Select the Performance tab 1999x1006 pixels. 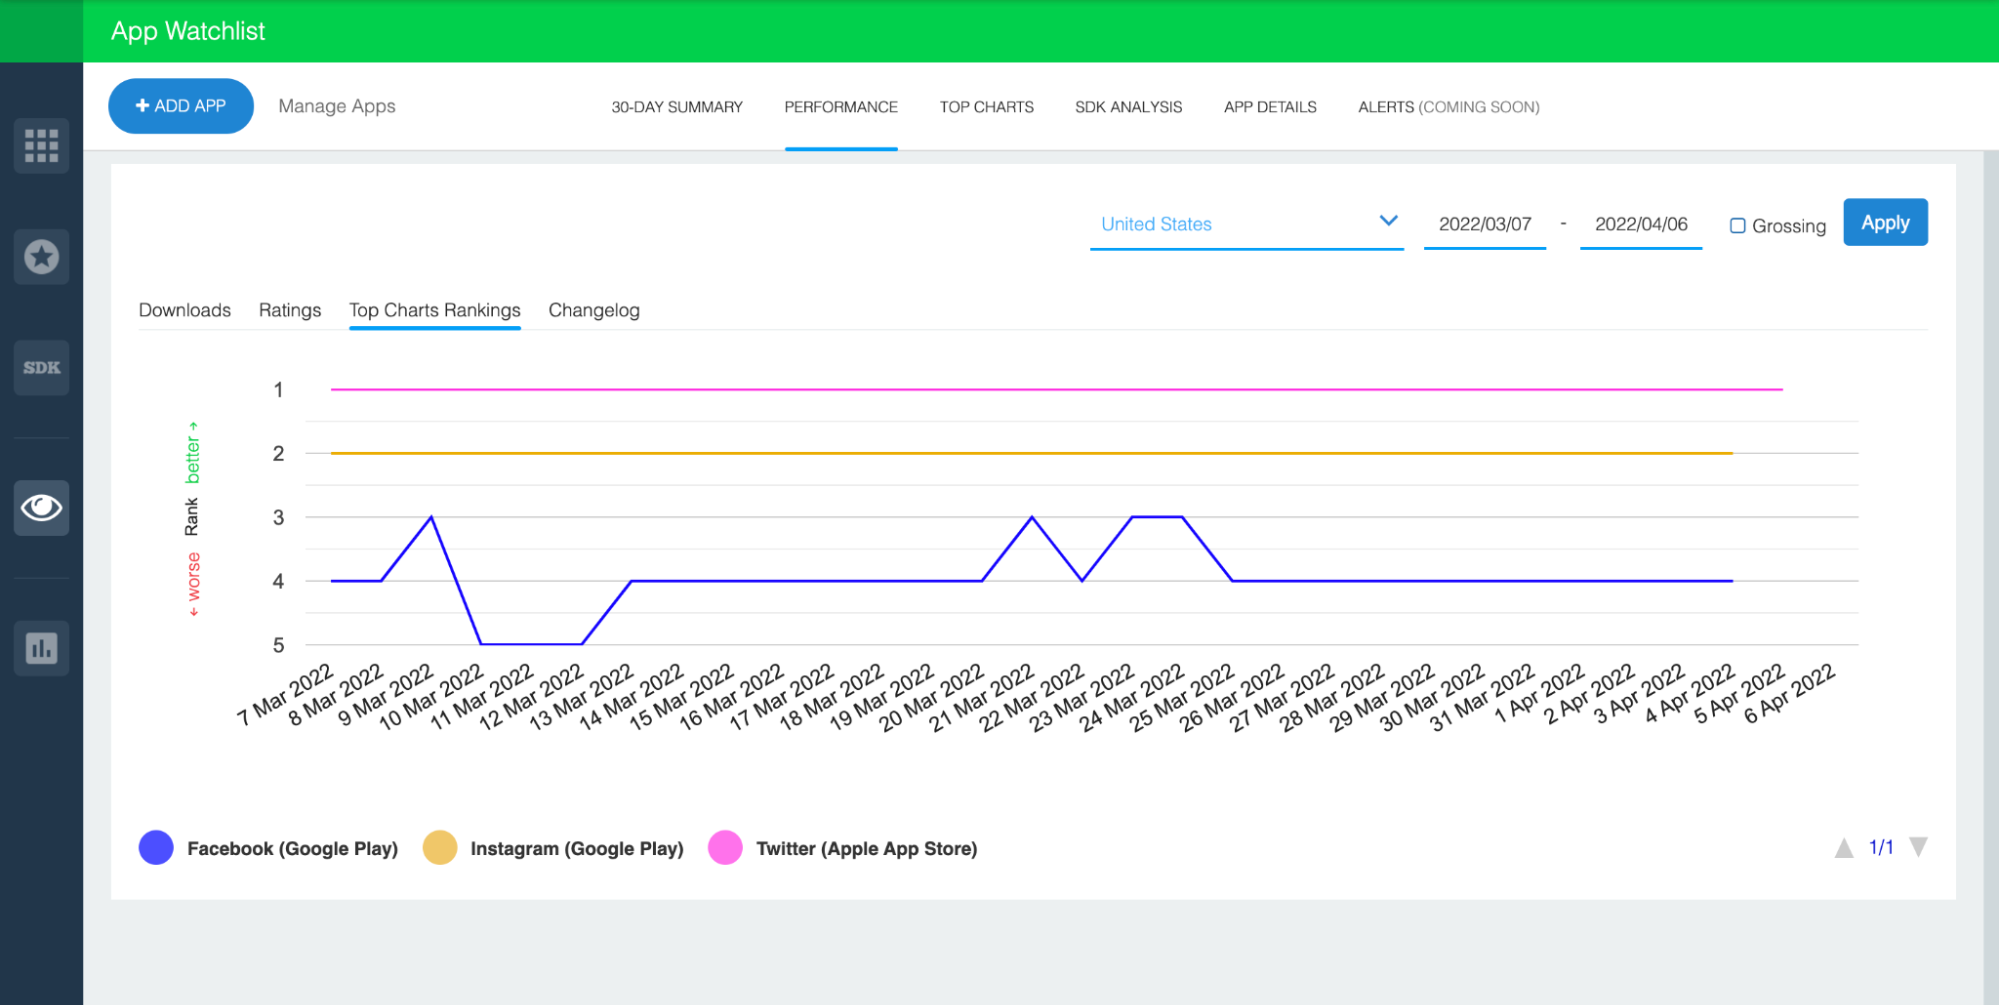point(841,107)
